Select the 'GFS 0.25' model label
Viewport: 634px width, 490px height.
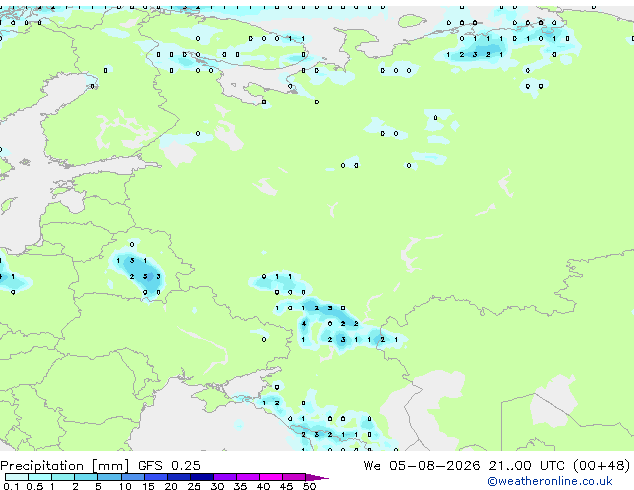pyautogui.click(x=169, y=466)
